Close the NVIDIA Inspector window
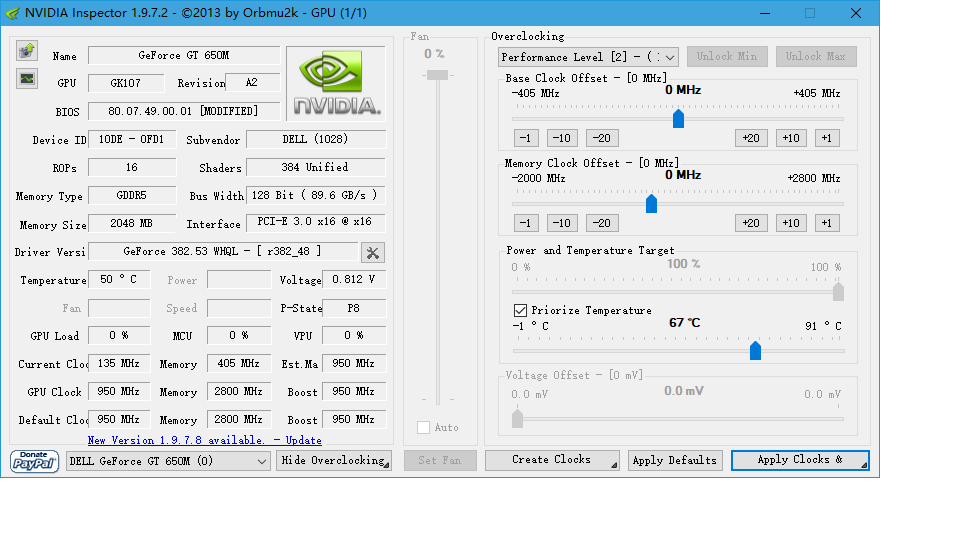 tap(856, 13)
